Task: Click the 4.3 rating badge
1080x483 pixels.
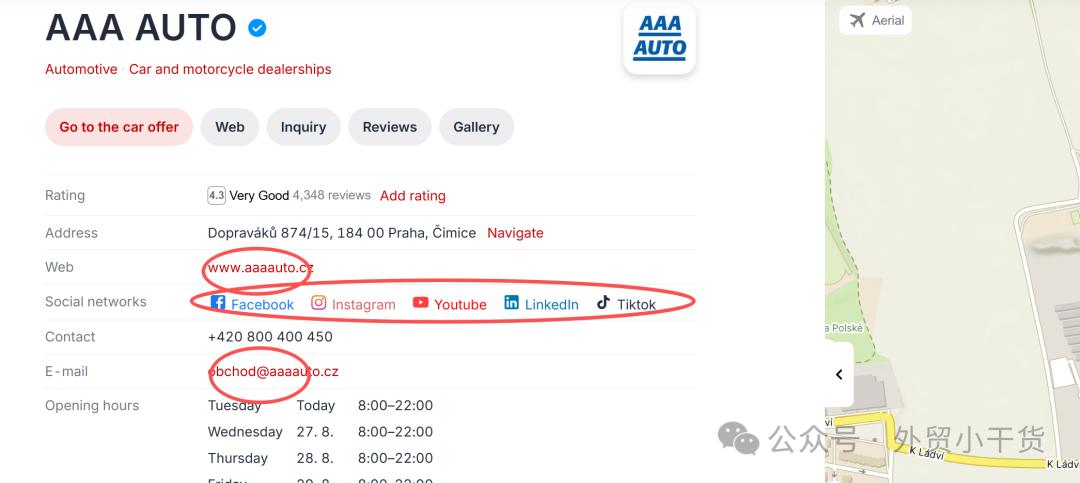Action: [216, 196]
